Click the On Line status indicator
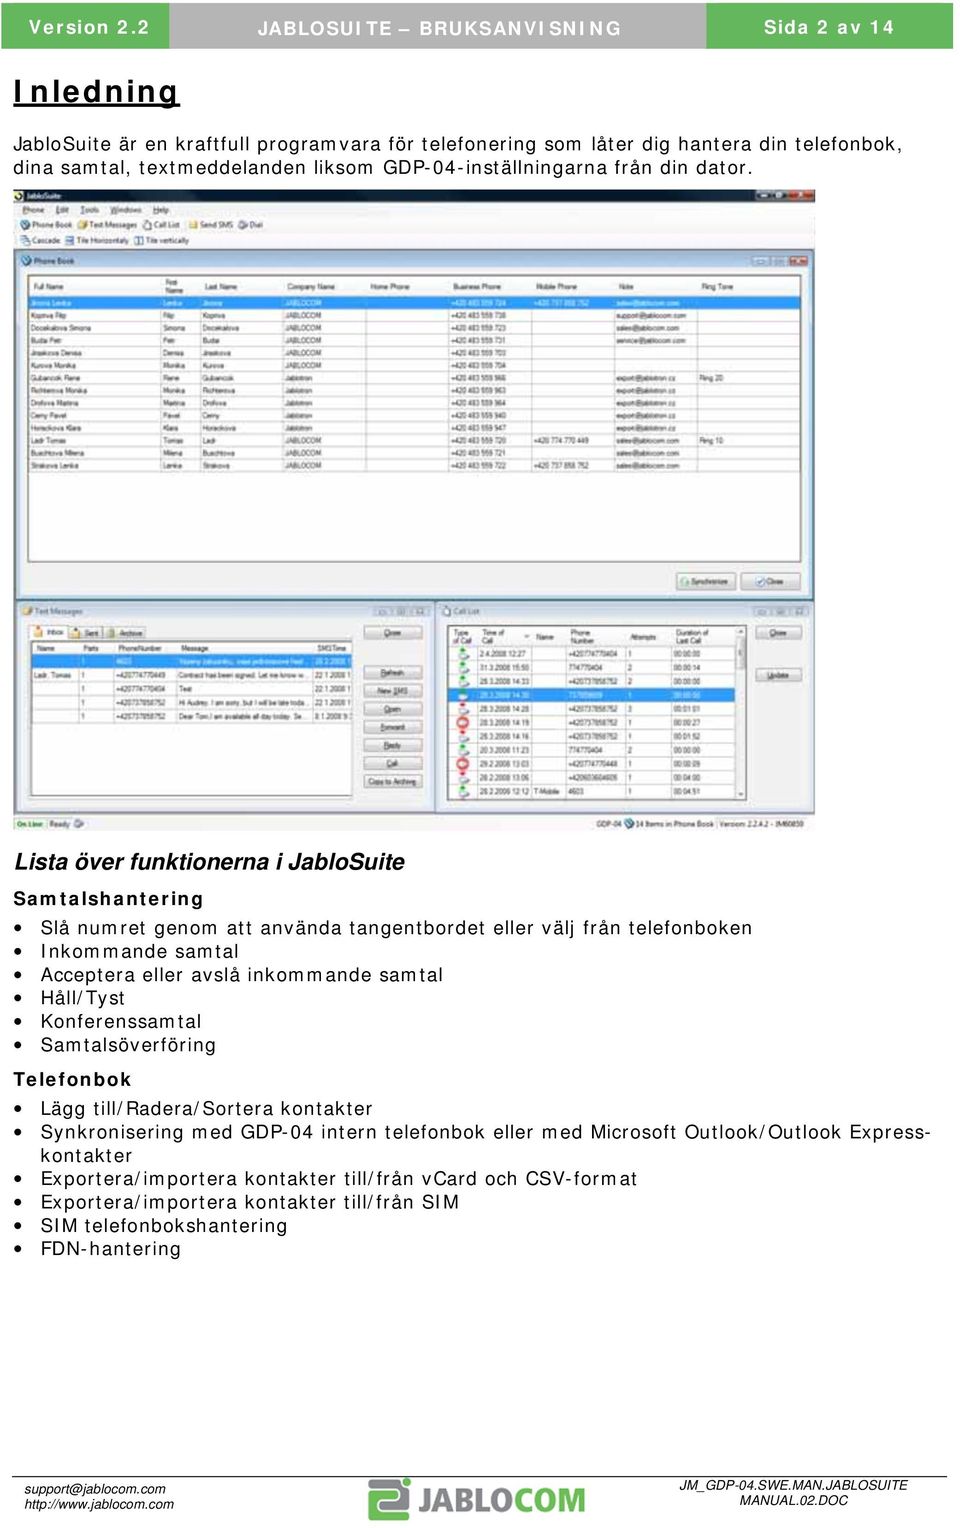 (29, 824)
